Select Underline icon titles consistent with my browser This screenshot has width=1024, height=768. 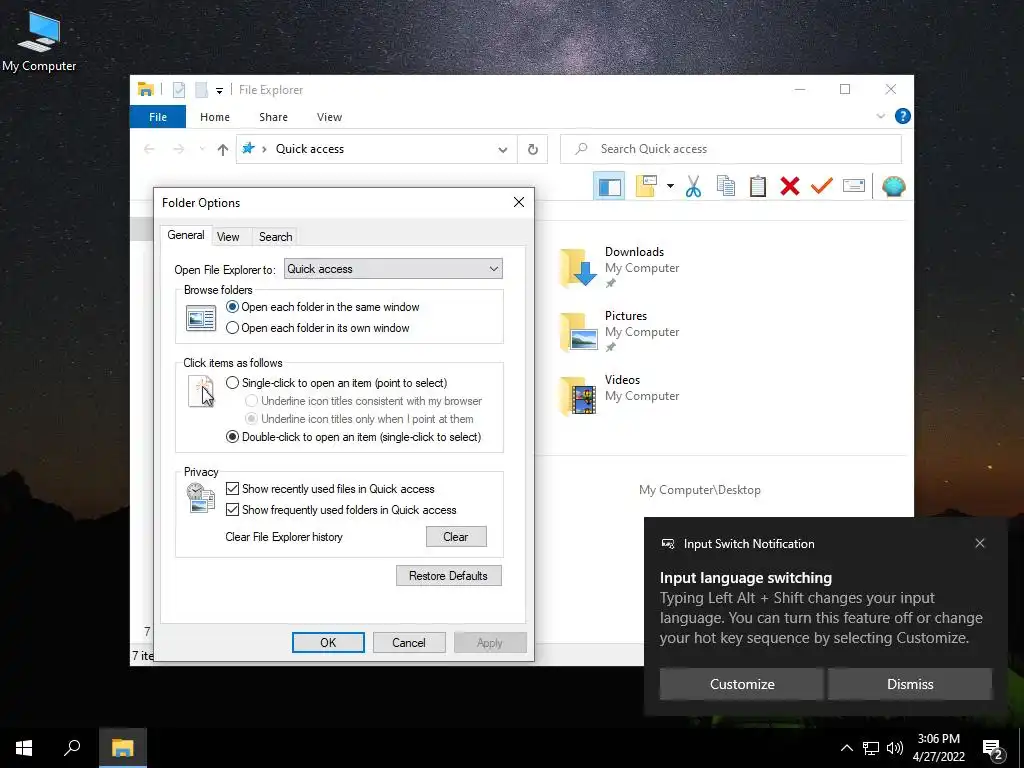coord(364,401)
